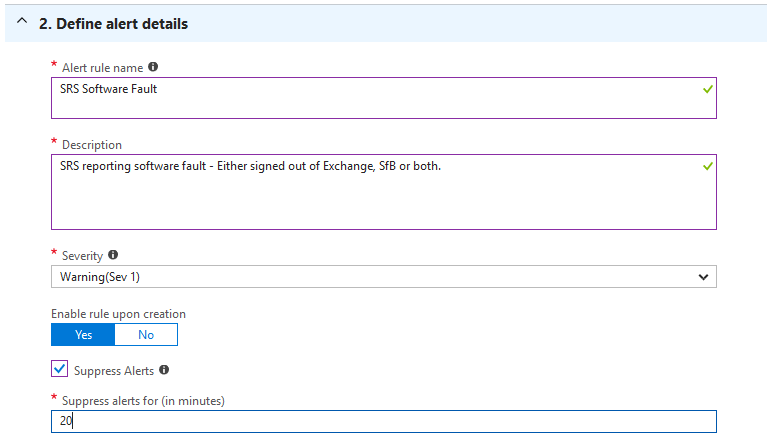Click the Suppress Alerts label text
The width and height of the screenshot is (767, 441).
[x=114, y=371]
